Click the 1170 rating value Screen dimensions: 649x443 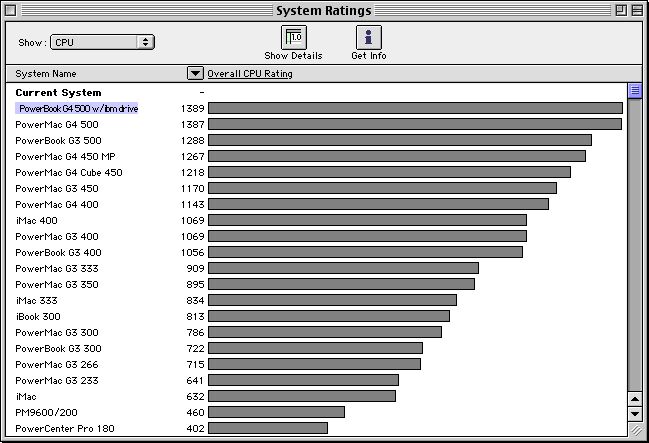coord(192,189)
